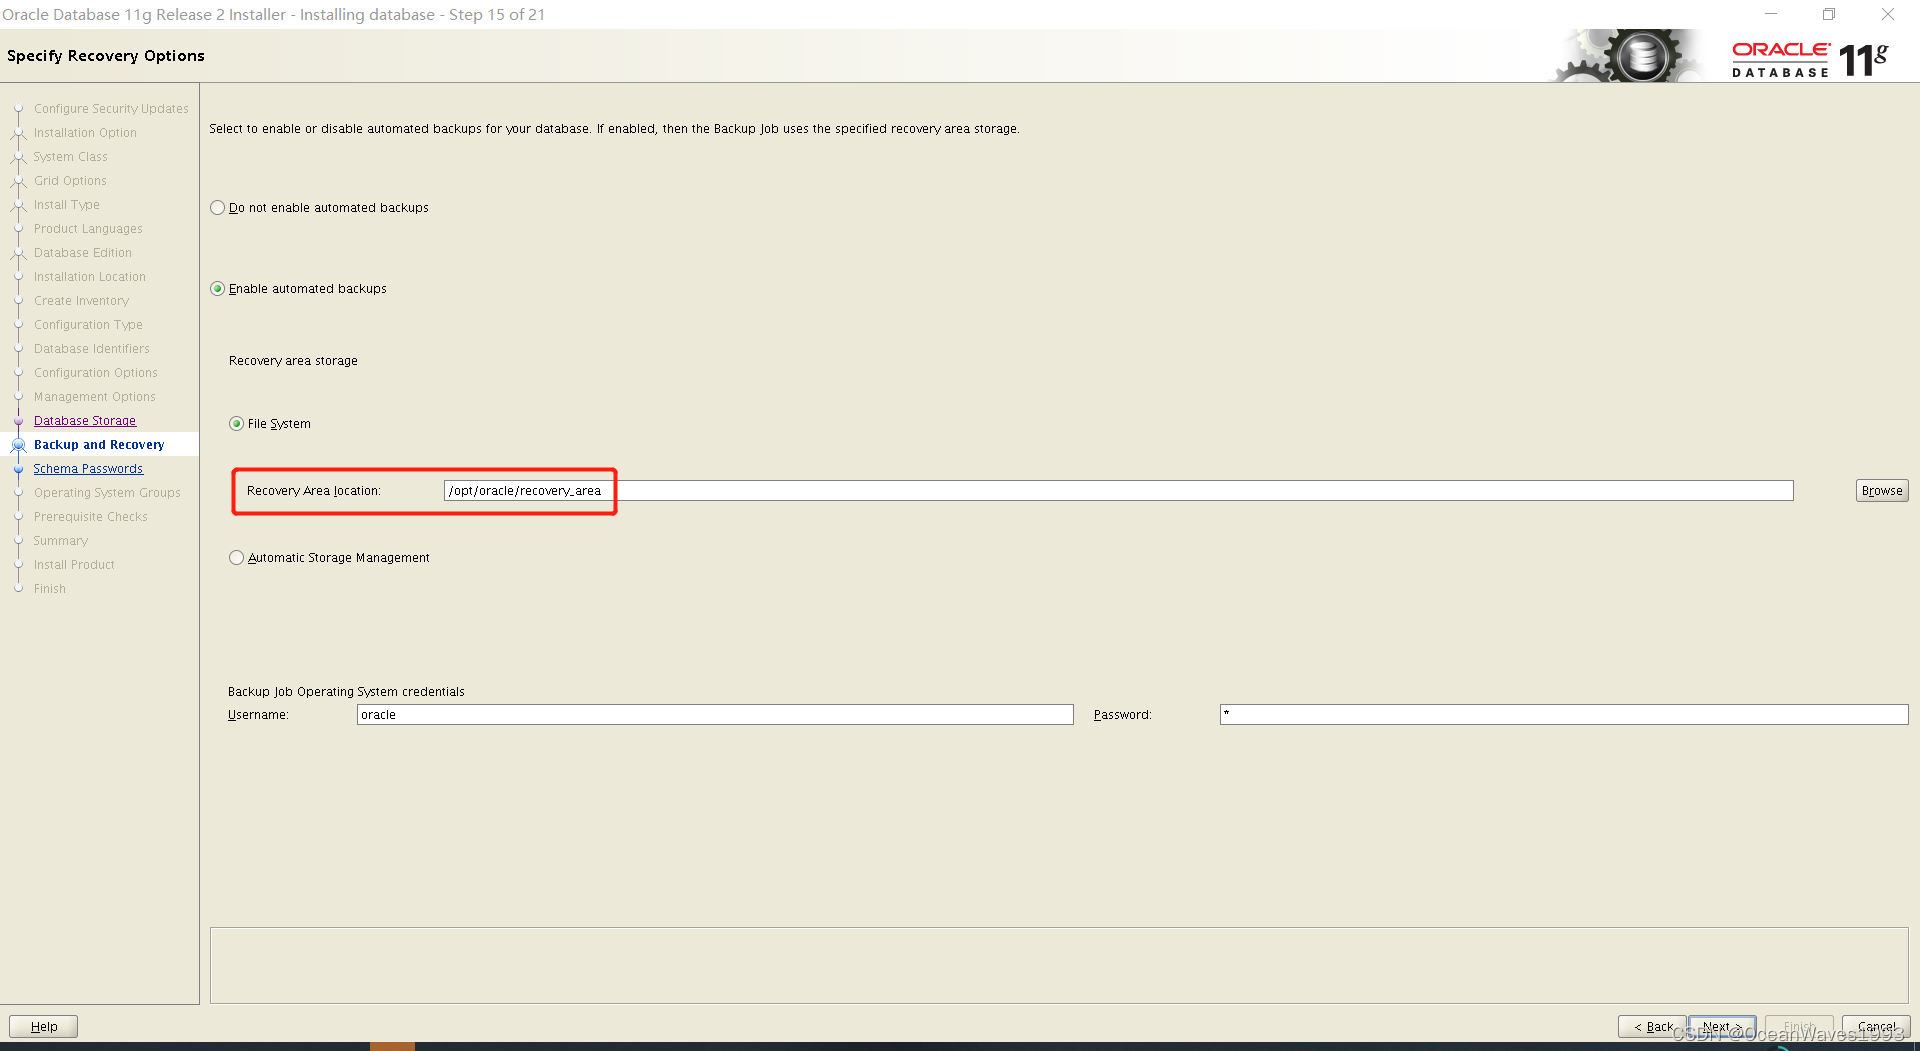The height and width of the screenshot is (1051, 1920).
Task: Click 'Backup Job Operating System credentials' label
Action: 346,692
